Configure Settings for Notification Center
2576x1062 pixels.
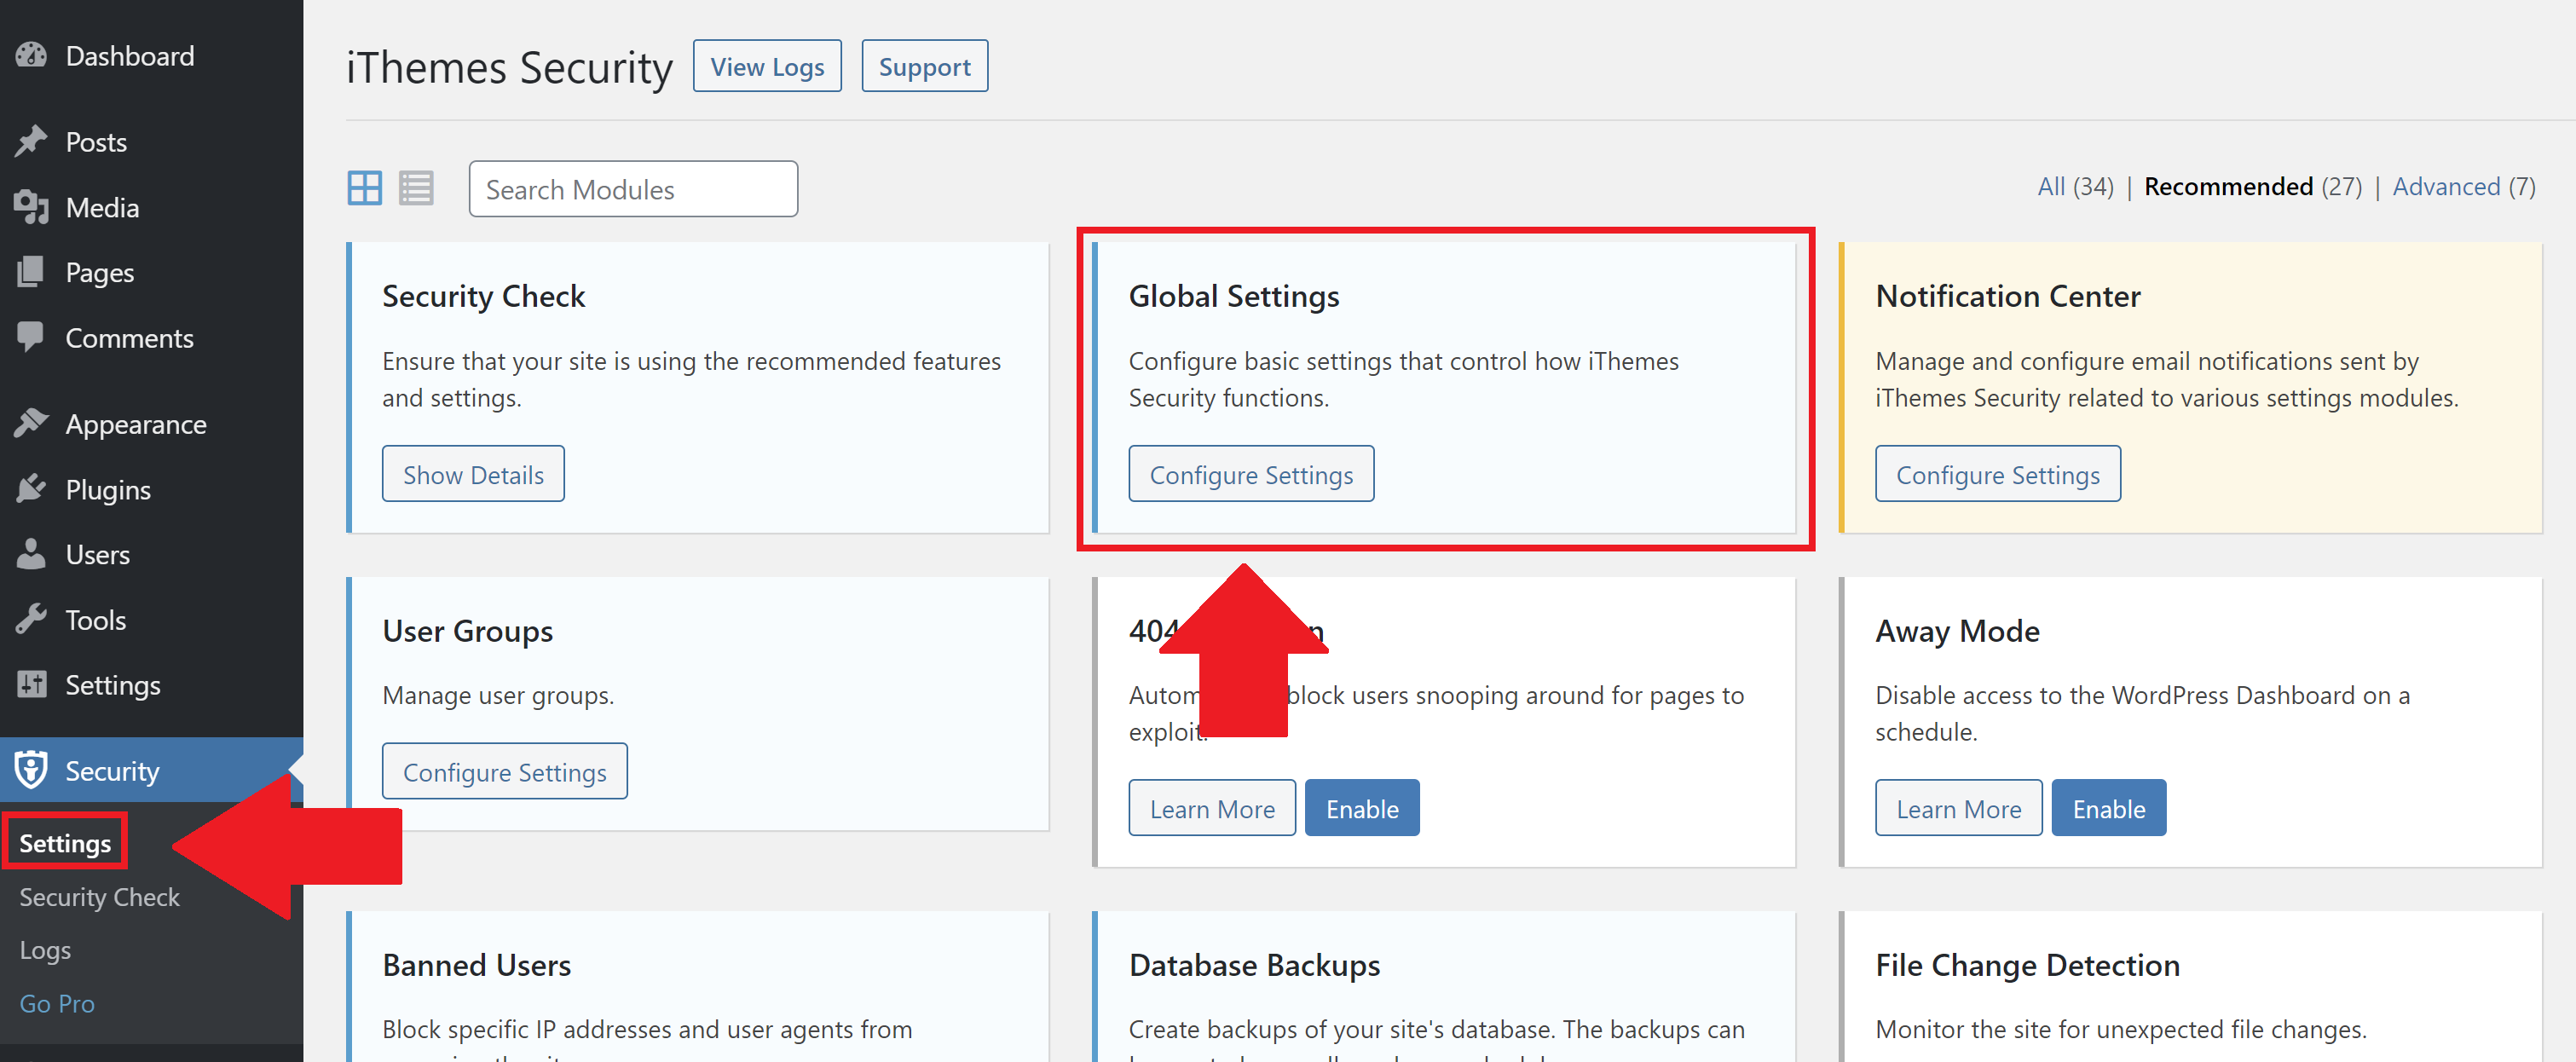tap(1997, 474)
